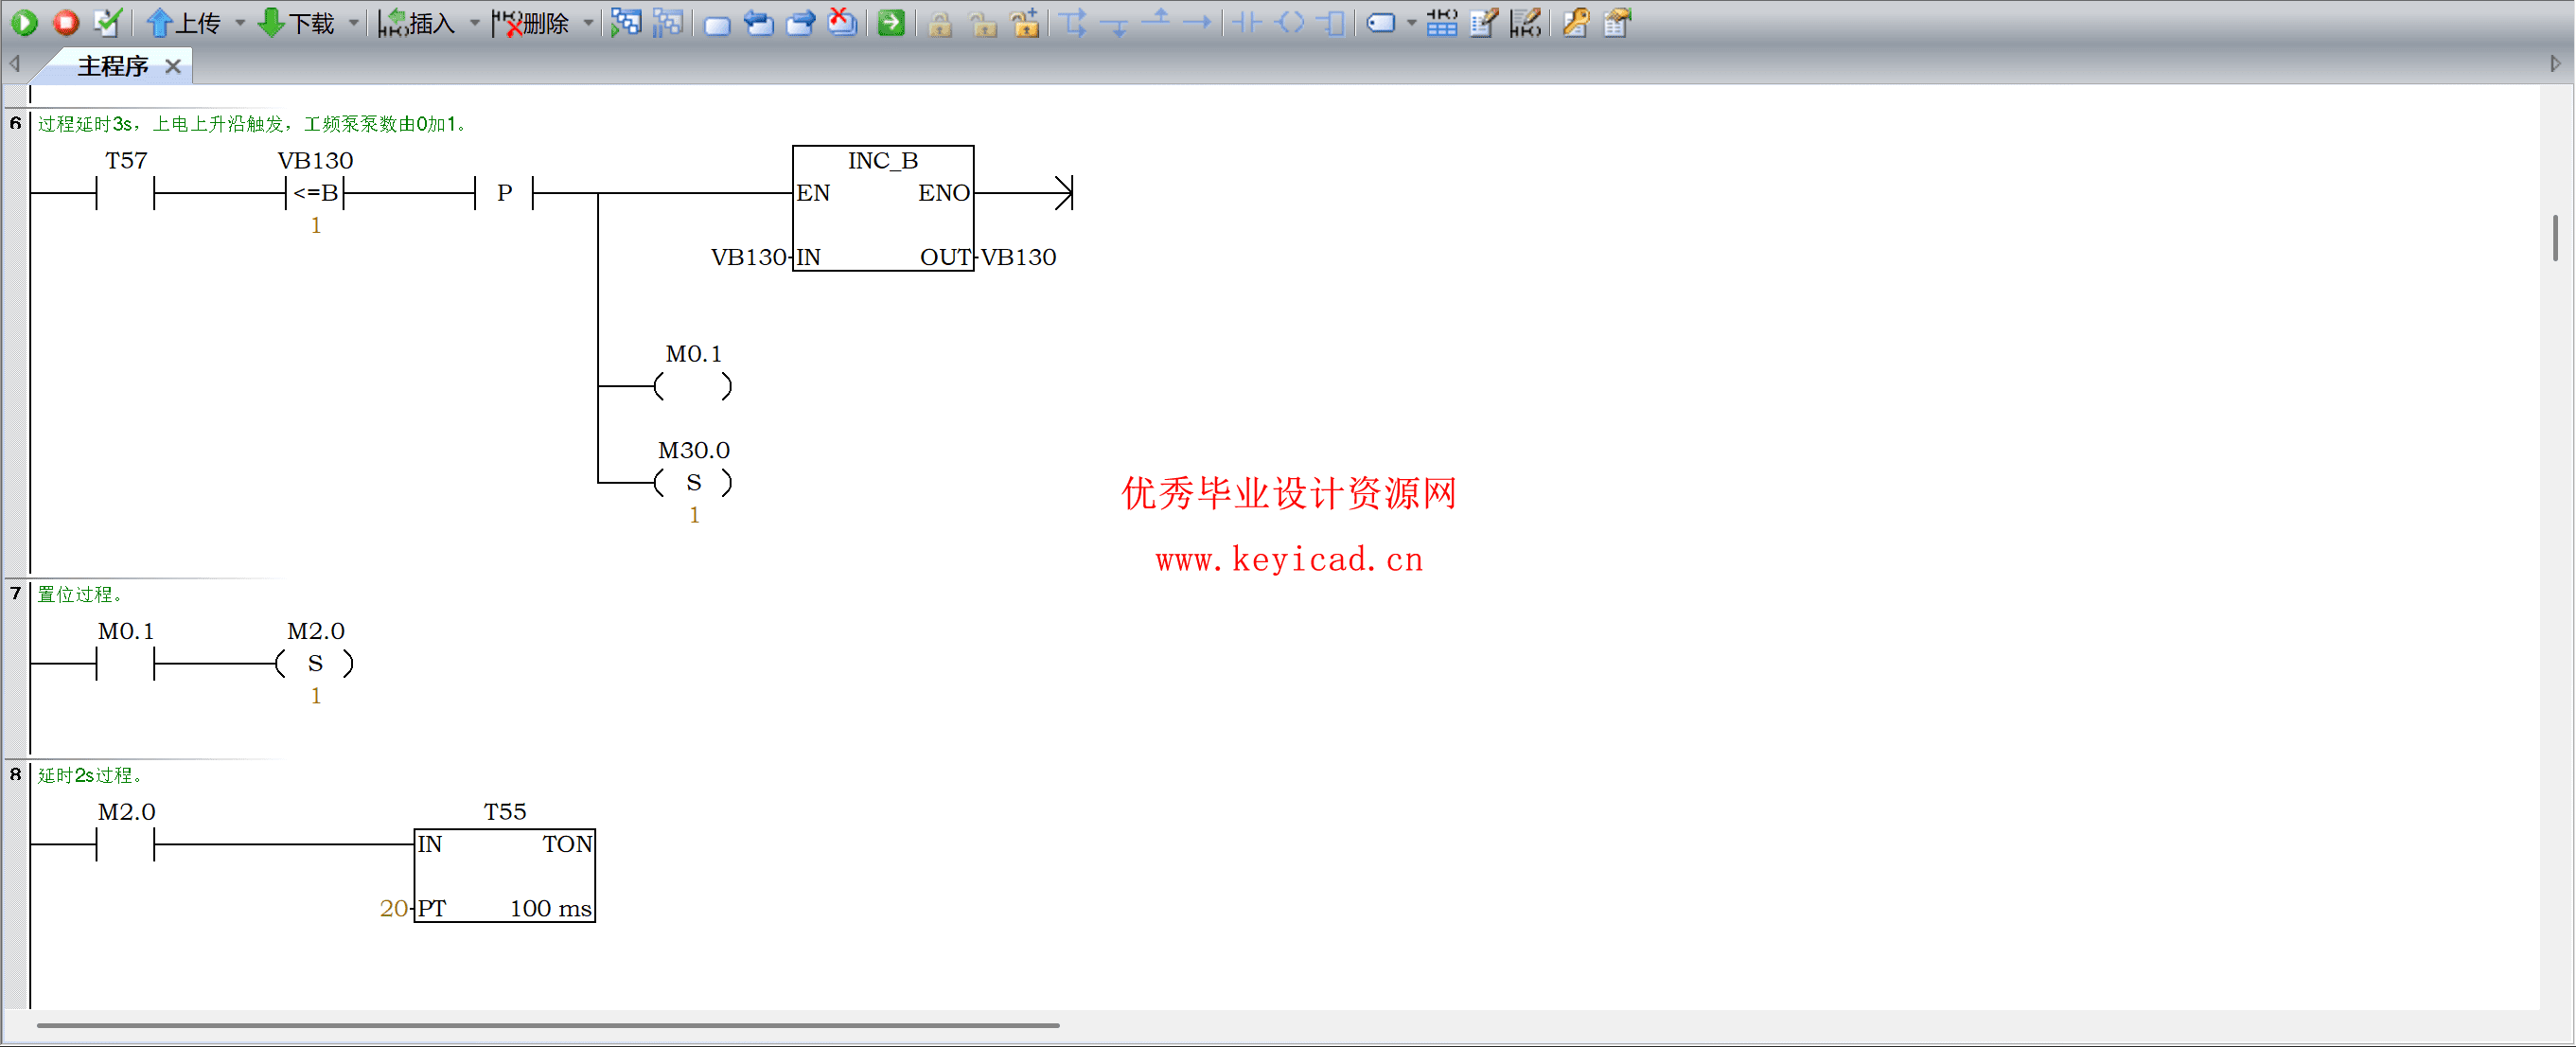The image size is (2576, 1047).
Task: Open the 删除 dropdown arrow
Action: [589, 22]
